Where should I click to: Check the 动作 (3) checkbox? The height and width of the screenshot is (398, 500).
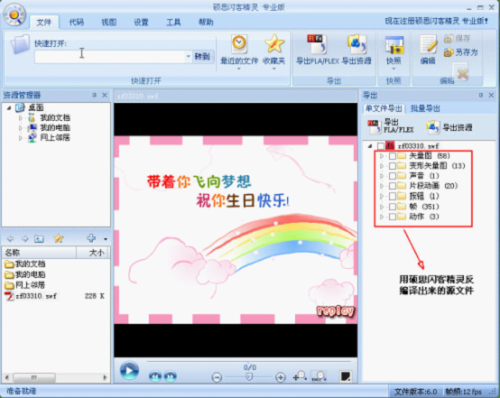392,217
